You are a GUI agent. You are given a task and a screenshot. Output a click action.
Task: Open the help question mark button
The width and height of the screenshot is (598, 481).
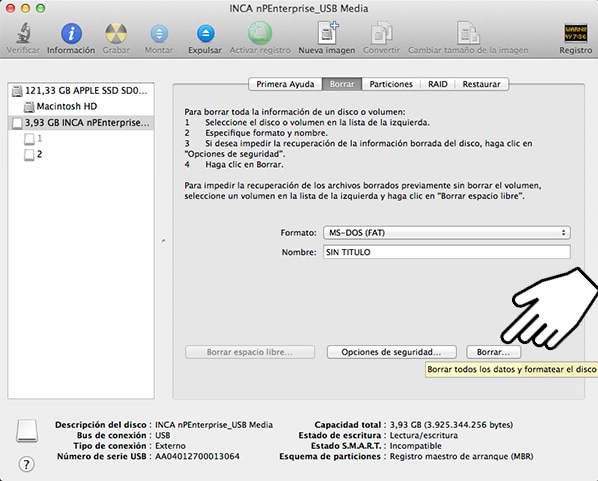[26, 464]
